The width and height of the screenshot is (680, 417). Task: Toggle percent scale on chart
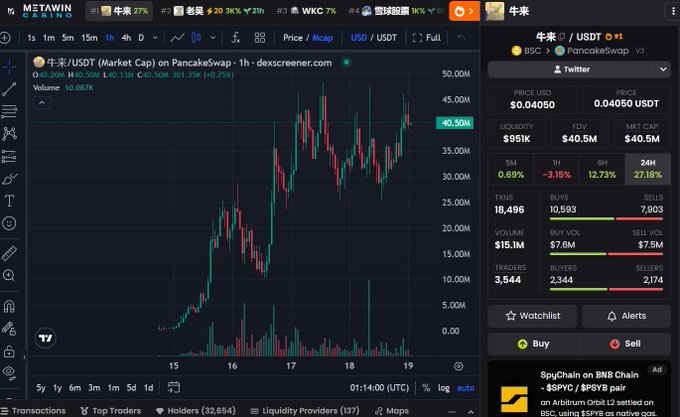point(426,388)
